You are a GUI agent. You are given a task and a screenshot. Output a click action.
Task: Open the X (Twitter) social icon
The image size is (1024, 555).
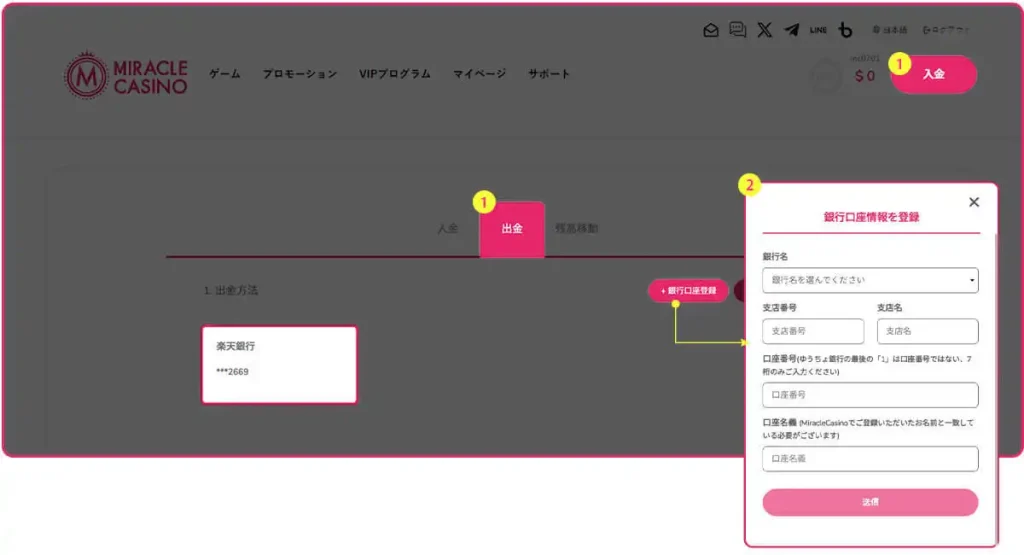(764, 30)
